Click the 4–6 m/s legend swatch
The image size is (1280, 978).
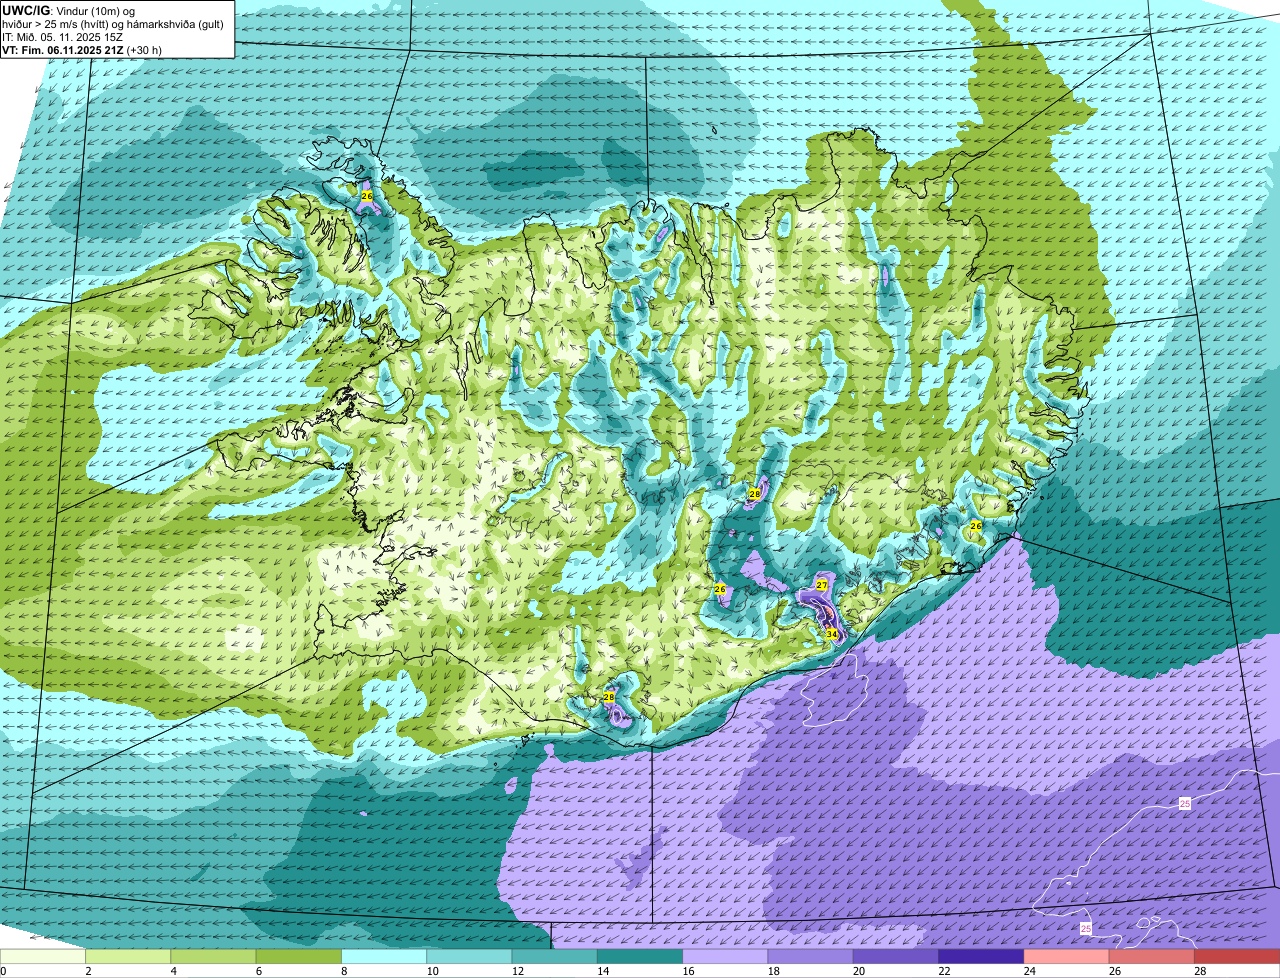pos(214,957)
